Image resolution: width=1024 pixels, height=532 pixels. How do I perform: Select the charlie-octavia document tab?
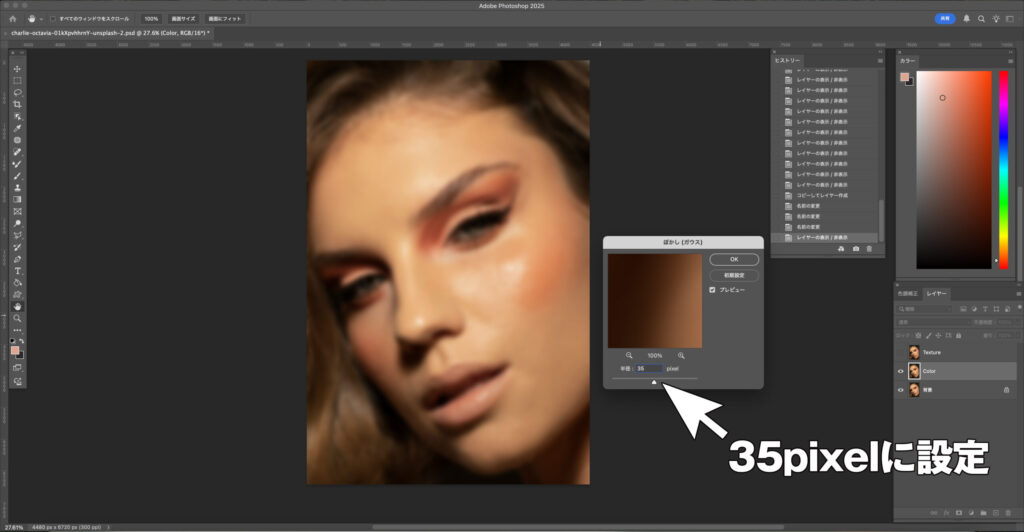(x=108, y=33)
